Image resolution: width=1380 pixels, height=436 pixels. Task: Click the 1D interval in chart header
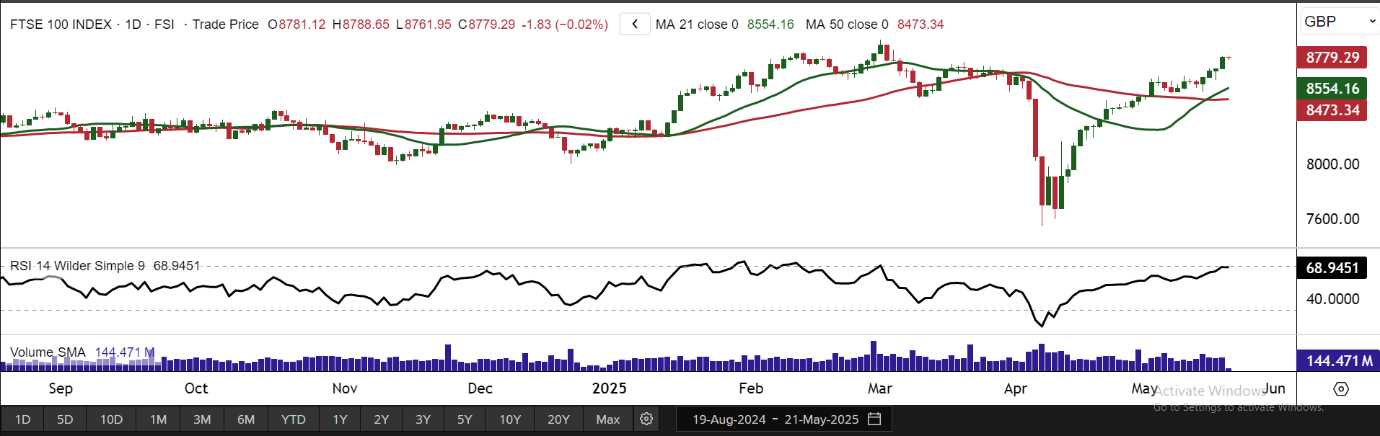pyautogui.click(x=135, y=24)
